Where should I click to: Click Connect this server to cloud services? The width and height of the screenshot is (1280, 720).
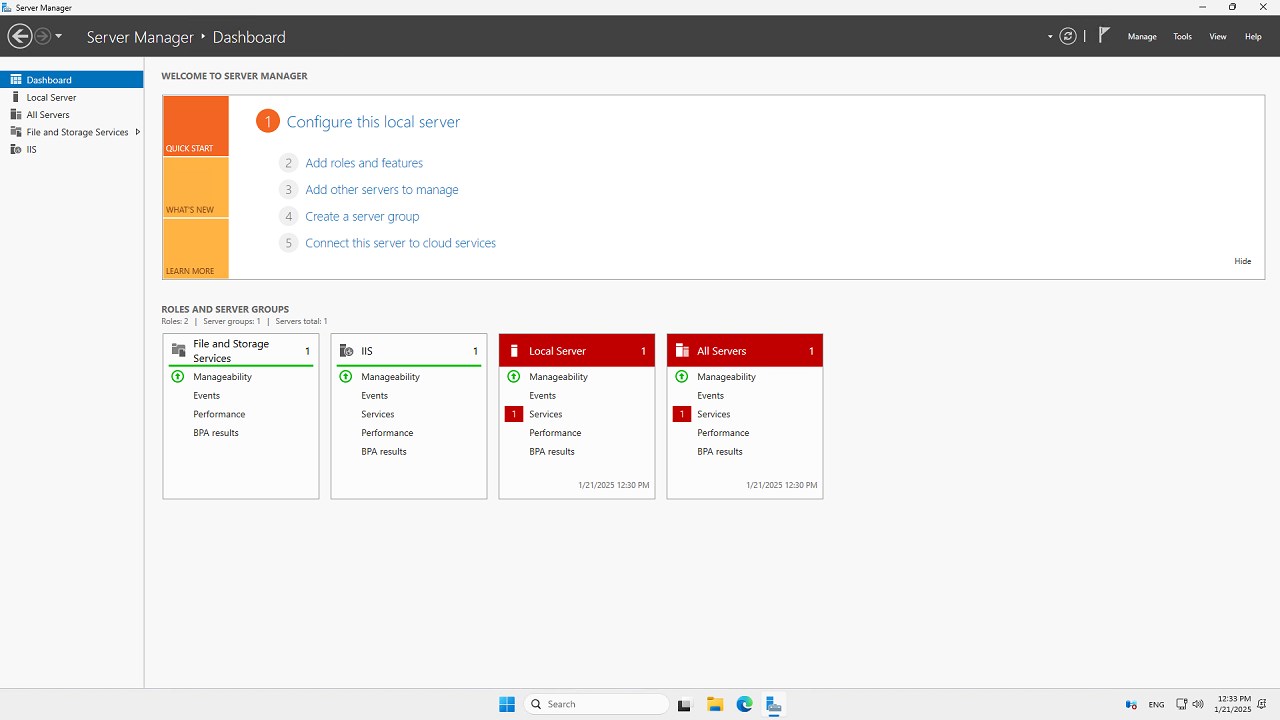tap(400, 243)
